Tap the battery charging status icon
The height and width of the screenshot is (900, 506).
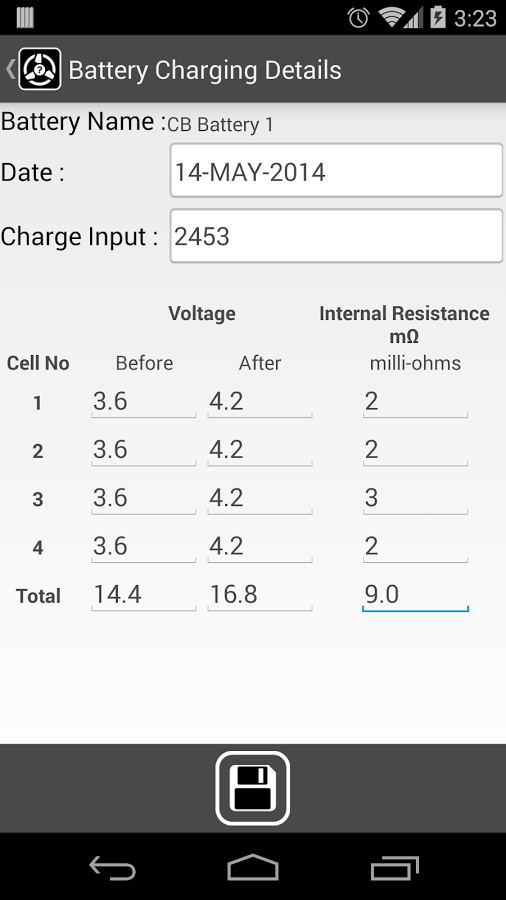pyautogui.click(x=438, y=17)
